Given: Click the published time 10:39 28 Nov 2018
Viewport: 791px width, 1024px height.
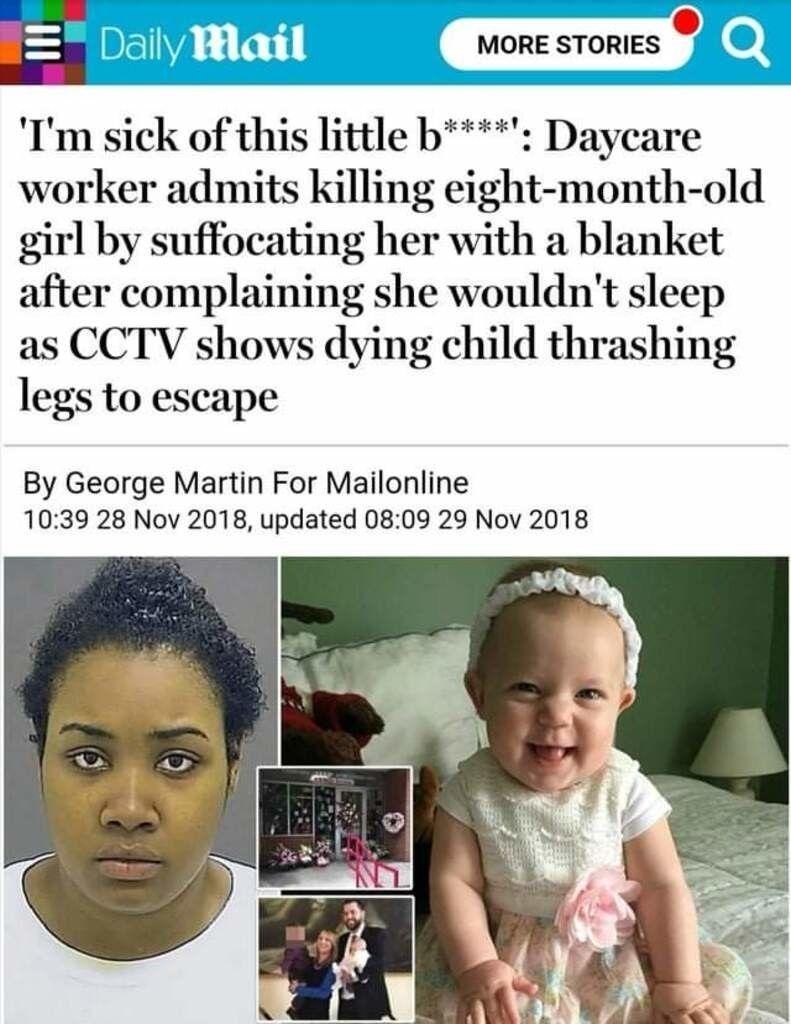Looking at the screenshot, I should (135, 520).
